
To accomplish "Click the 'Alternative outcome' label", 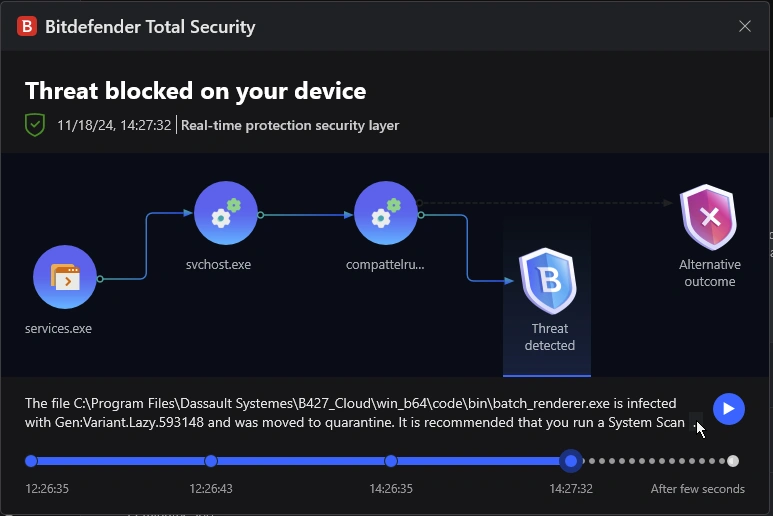I will [x=709, y=273].
